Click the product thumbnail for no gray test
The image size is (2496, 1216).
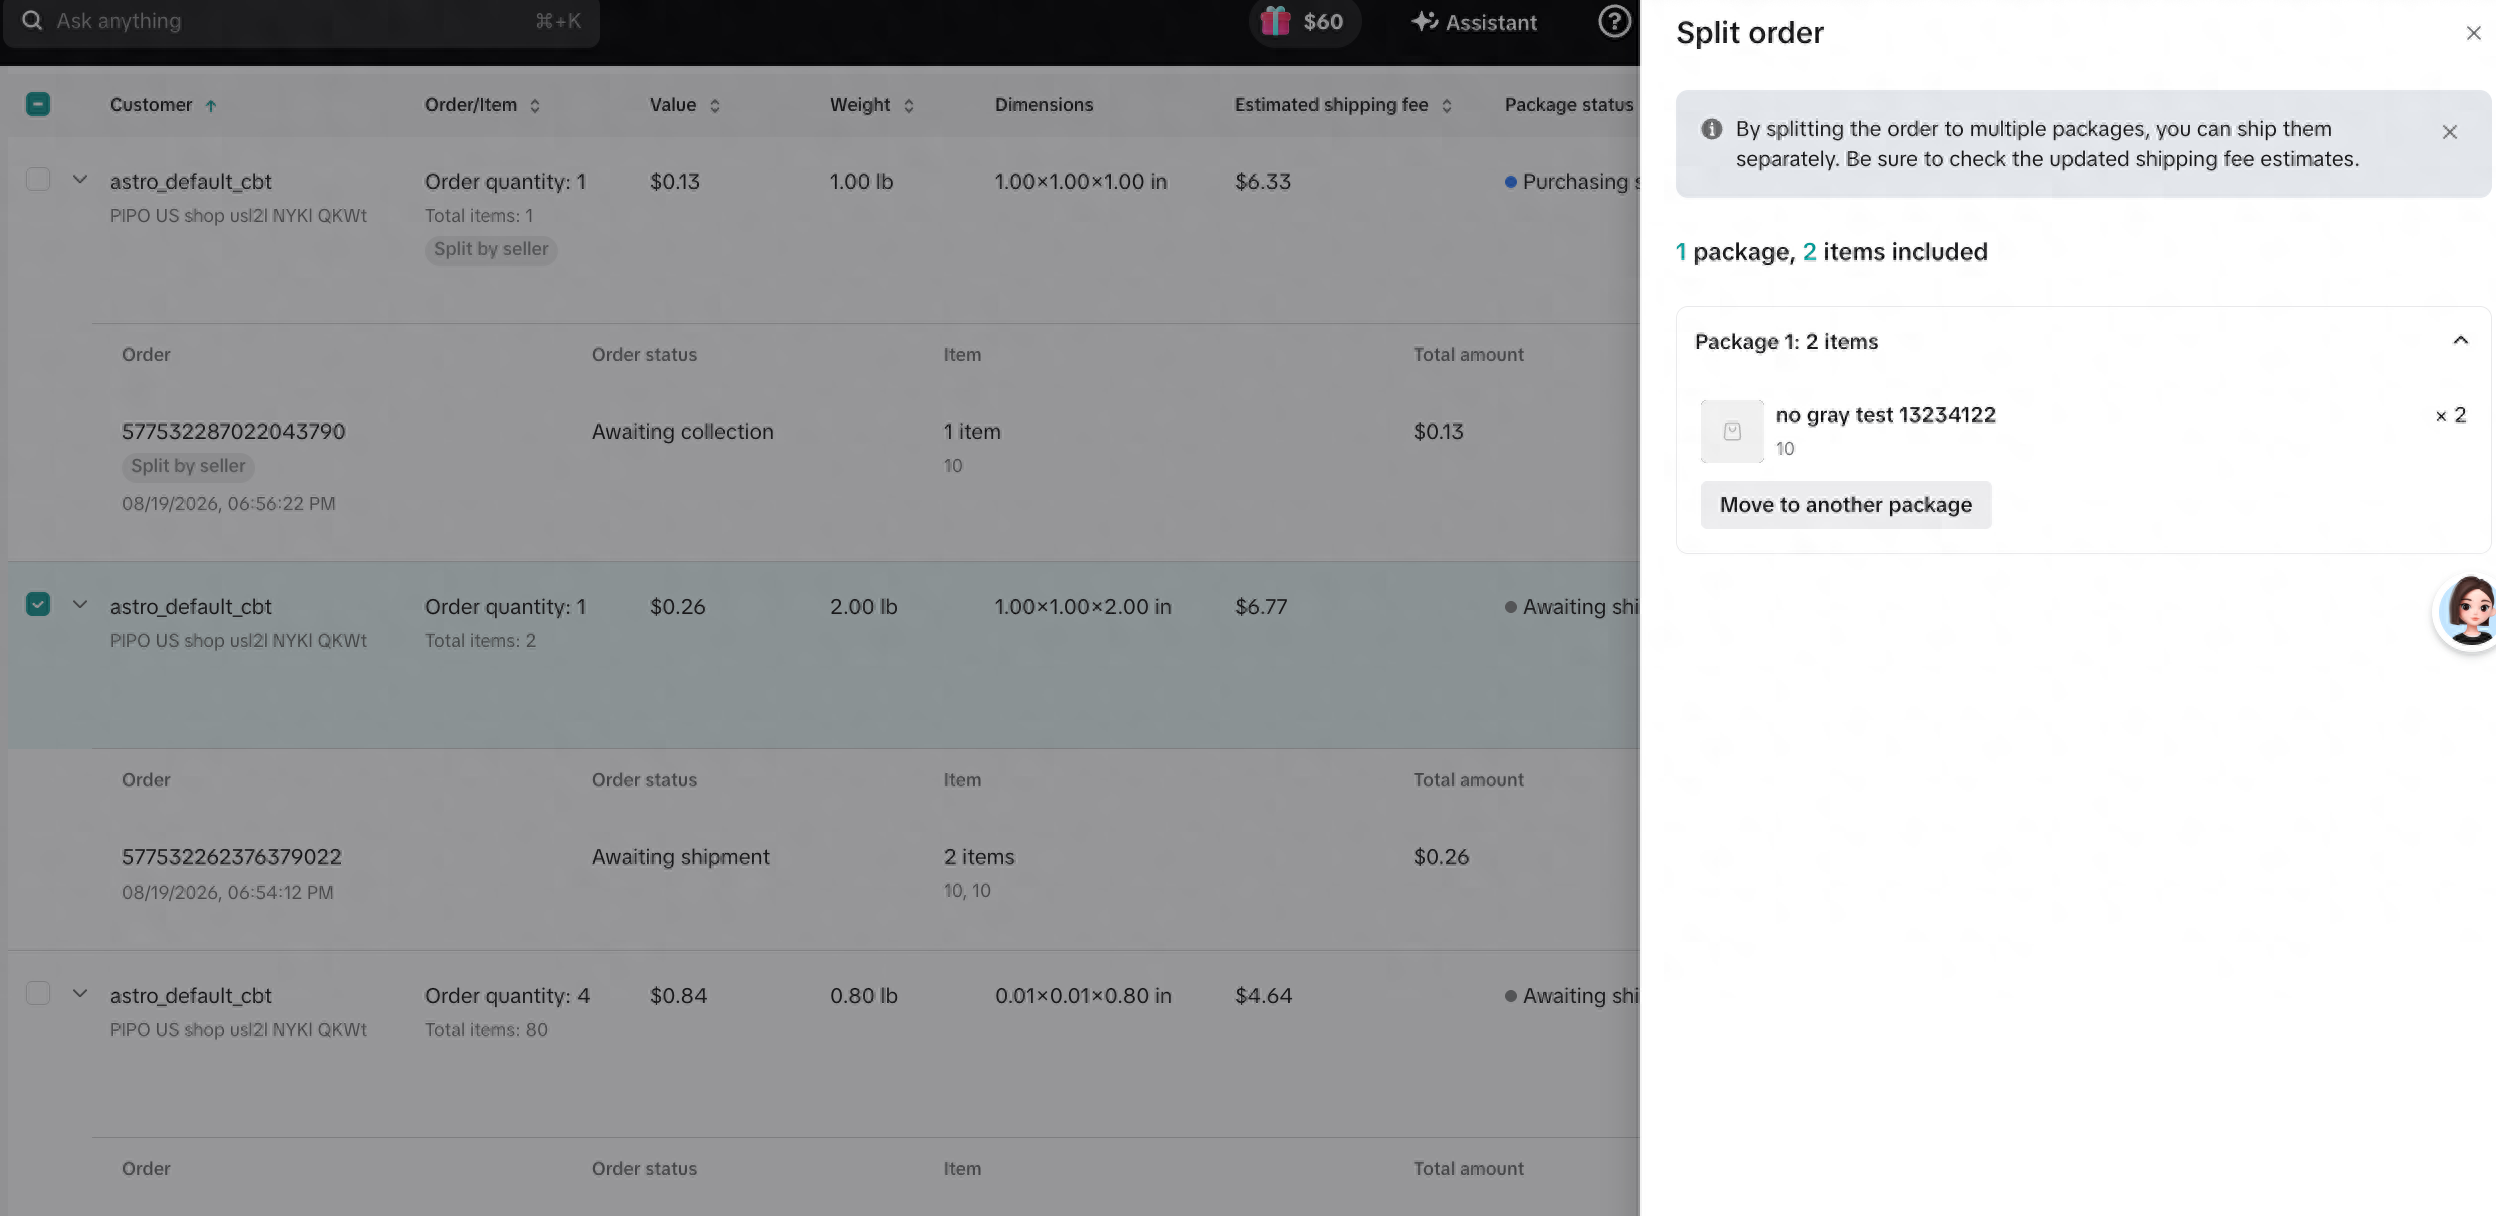[x=1732, y=431]
